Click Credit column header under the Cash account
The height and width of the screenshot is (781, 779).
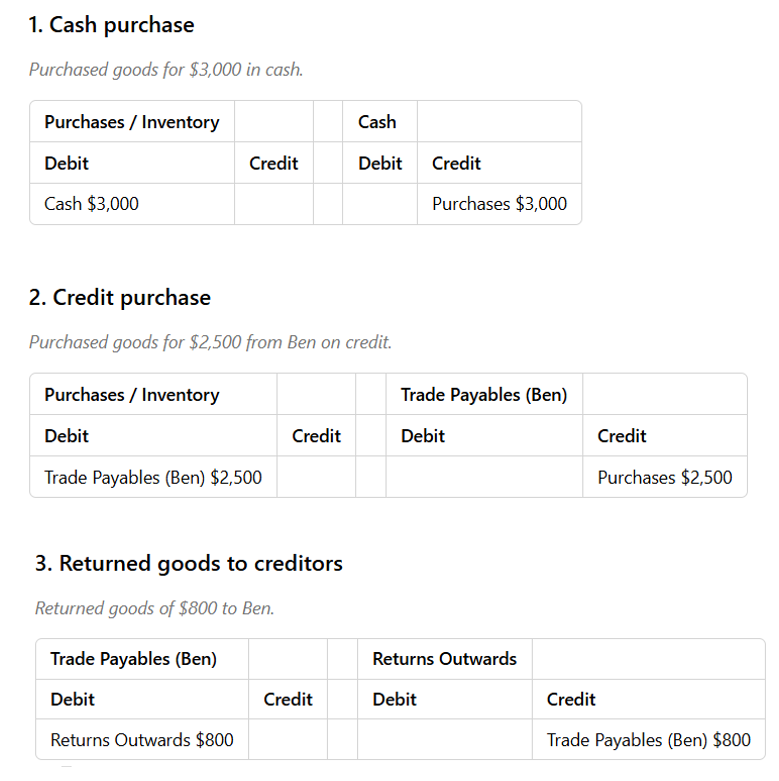coord(456,163)
